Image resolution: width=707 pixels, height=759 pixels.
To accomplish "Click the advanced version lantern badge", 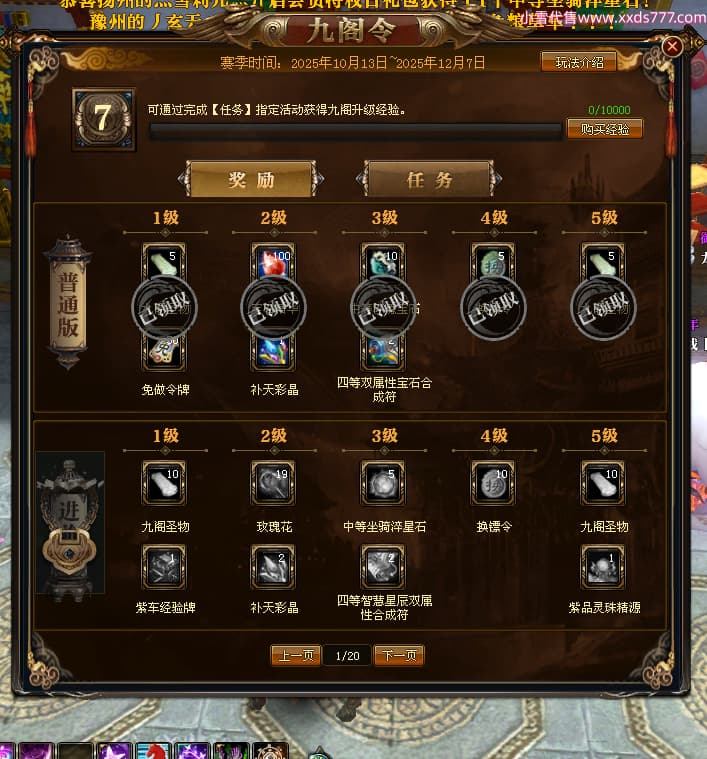I will point(71,522).
